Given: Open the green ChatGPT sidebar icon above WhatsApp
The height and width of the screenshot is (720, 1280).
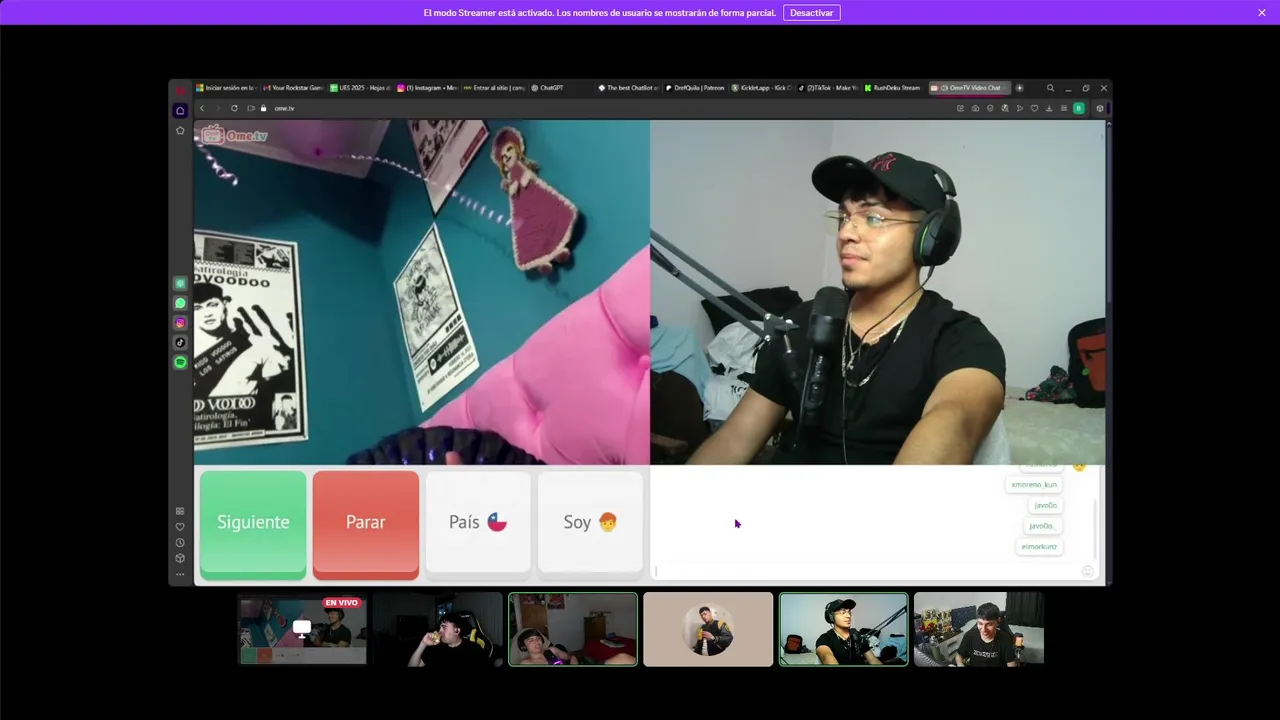Looking at the screenshot, I should [x=180, y=284].
